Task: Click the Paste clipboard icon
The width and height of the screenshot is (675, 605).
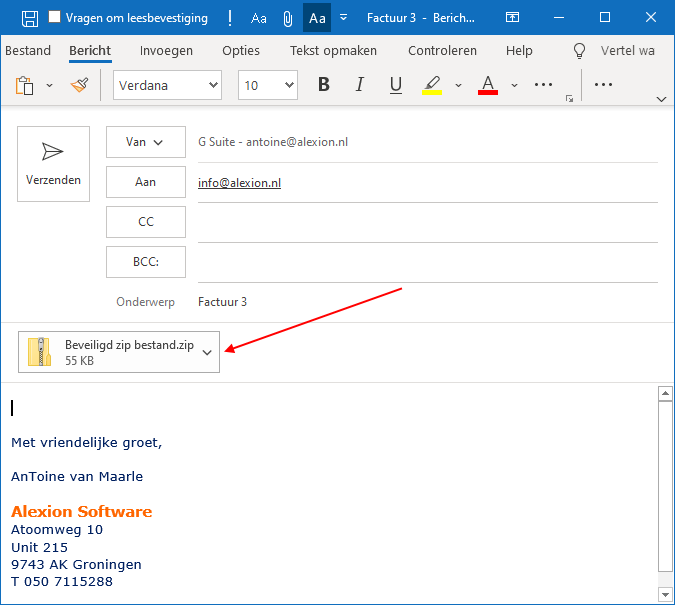Action: pyautogui.click(x=25, y=85)
